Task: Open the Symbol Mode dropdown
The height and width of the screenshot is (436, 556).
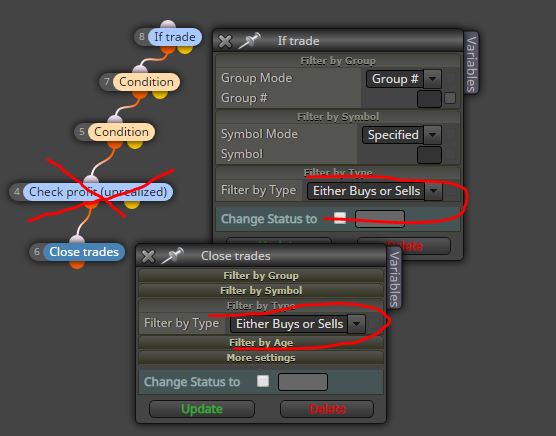Action: pos(402,135)
